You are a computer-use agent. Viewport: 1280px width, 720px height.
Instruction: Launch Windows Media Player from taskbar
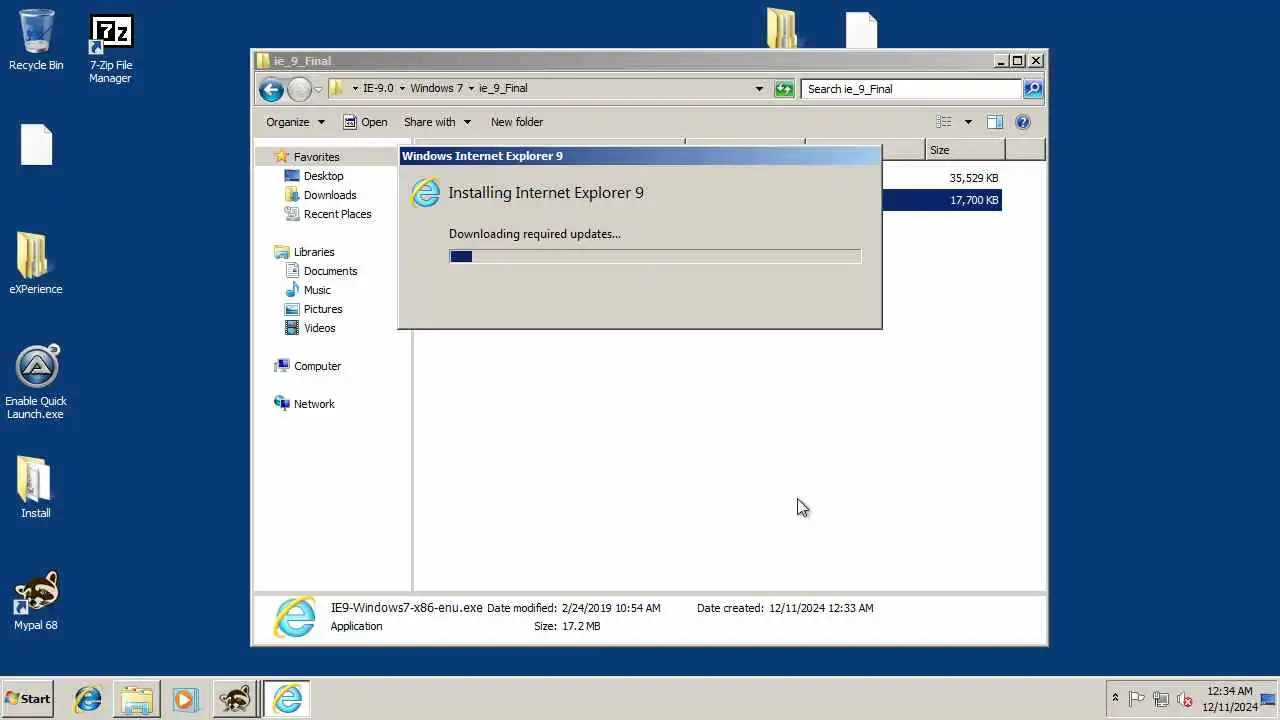point(185,699)
